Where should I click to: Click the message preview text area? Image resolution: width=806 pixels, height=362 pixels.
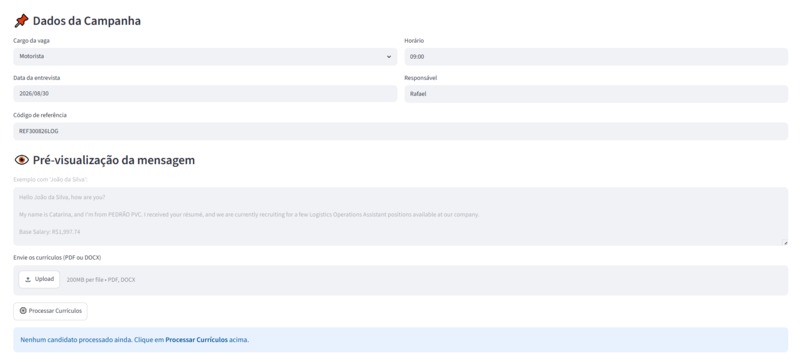click(x=400, y=216)
